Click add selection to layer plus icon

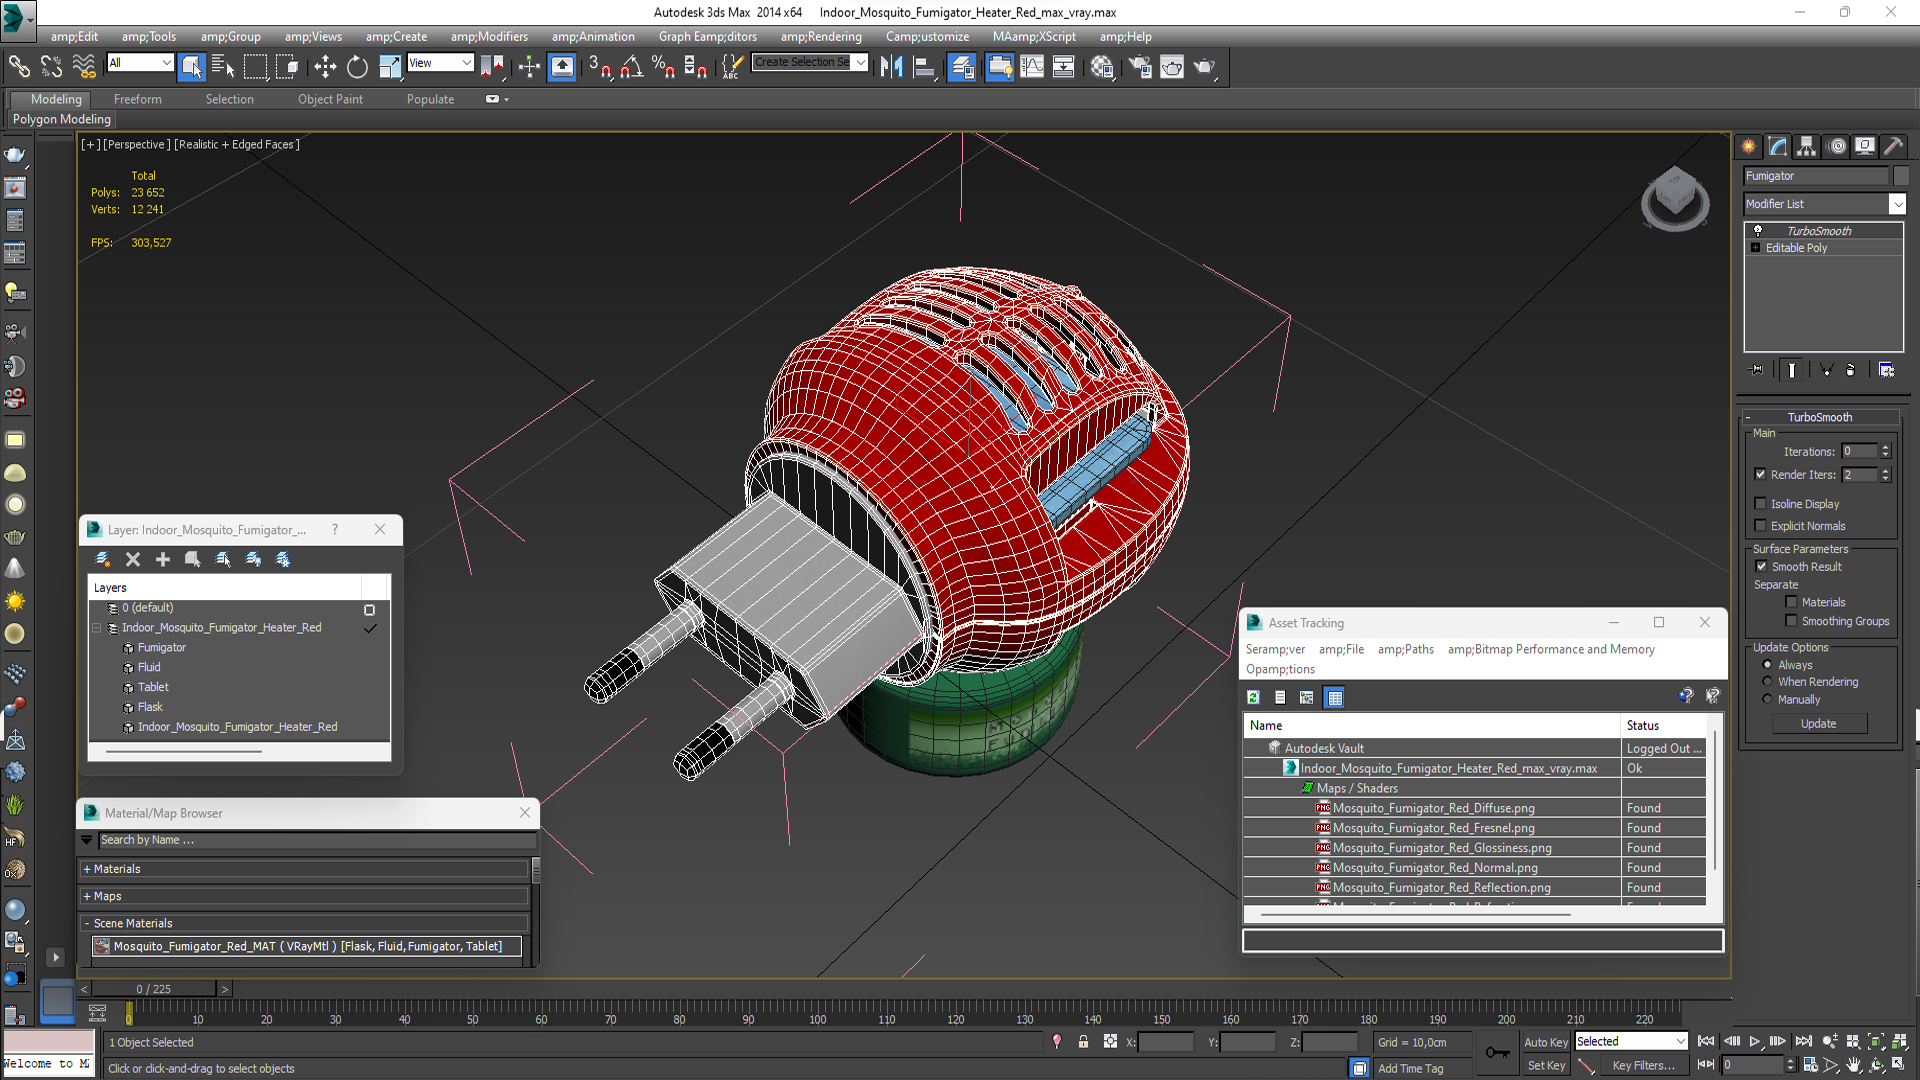163,559
